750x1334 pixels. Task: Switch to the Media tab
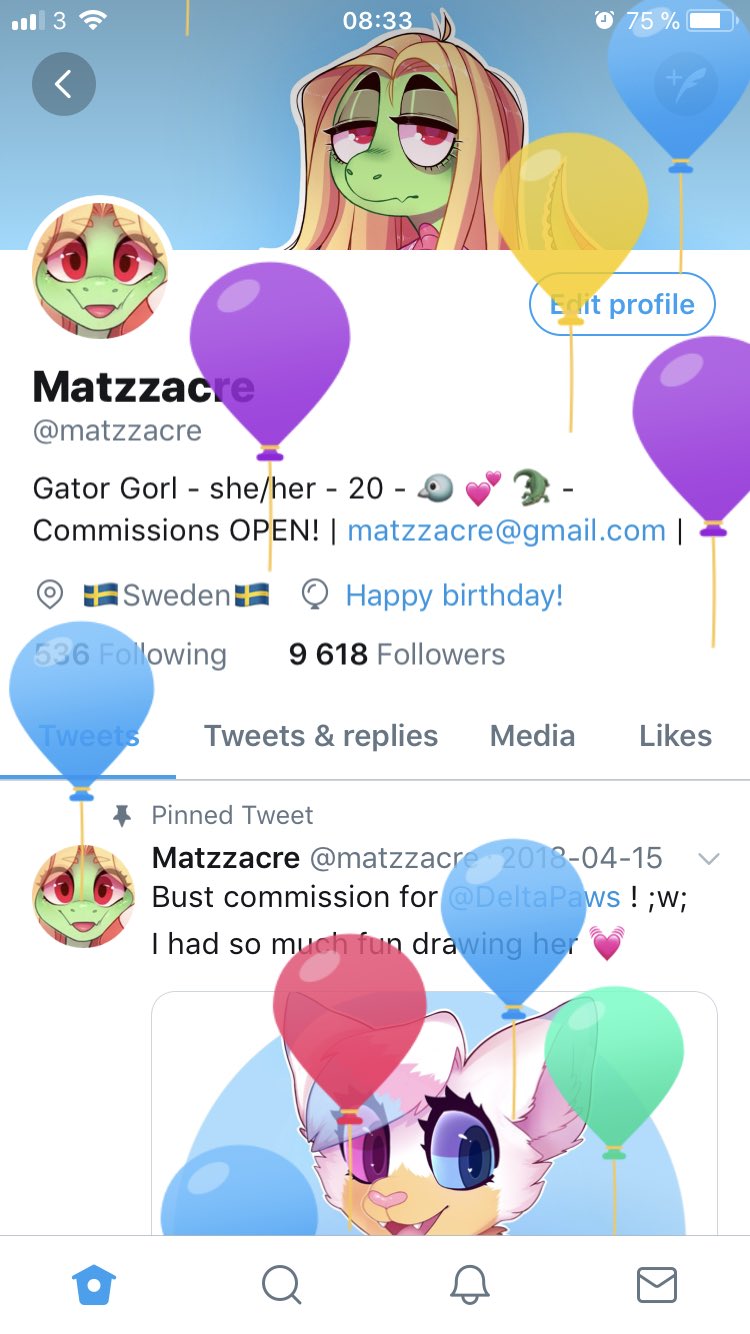click(x=532, y=736)
